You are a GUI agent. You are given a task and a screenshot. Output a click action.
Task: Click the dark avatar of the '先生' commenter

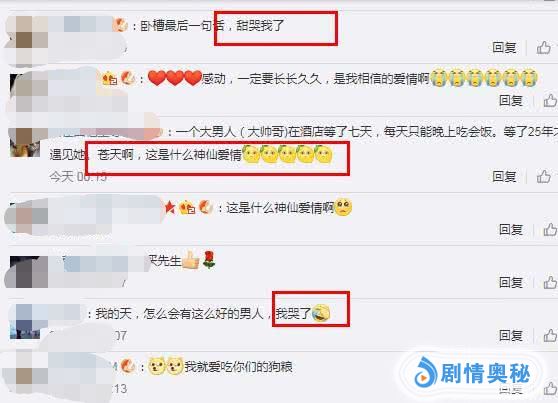[x=25, y=272]
